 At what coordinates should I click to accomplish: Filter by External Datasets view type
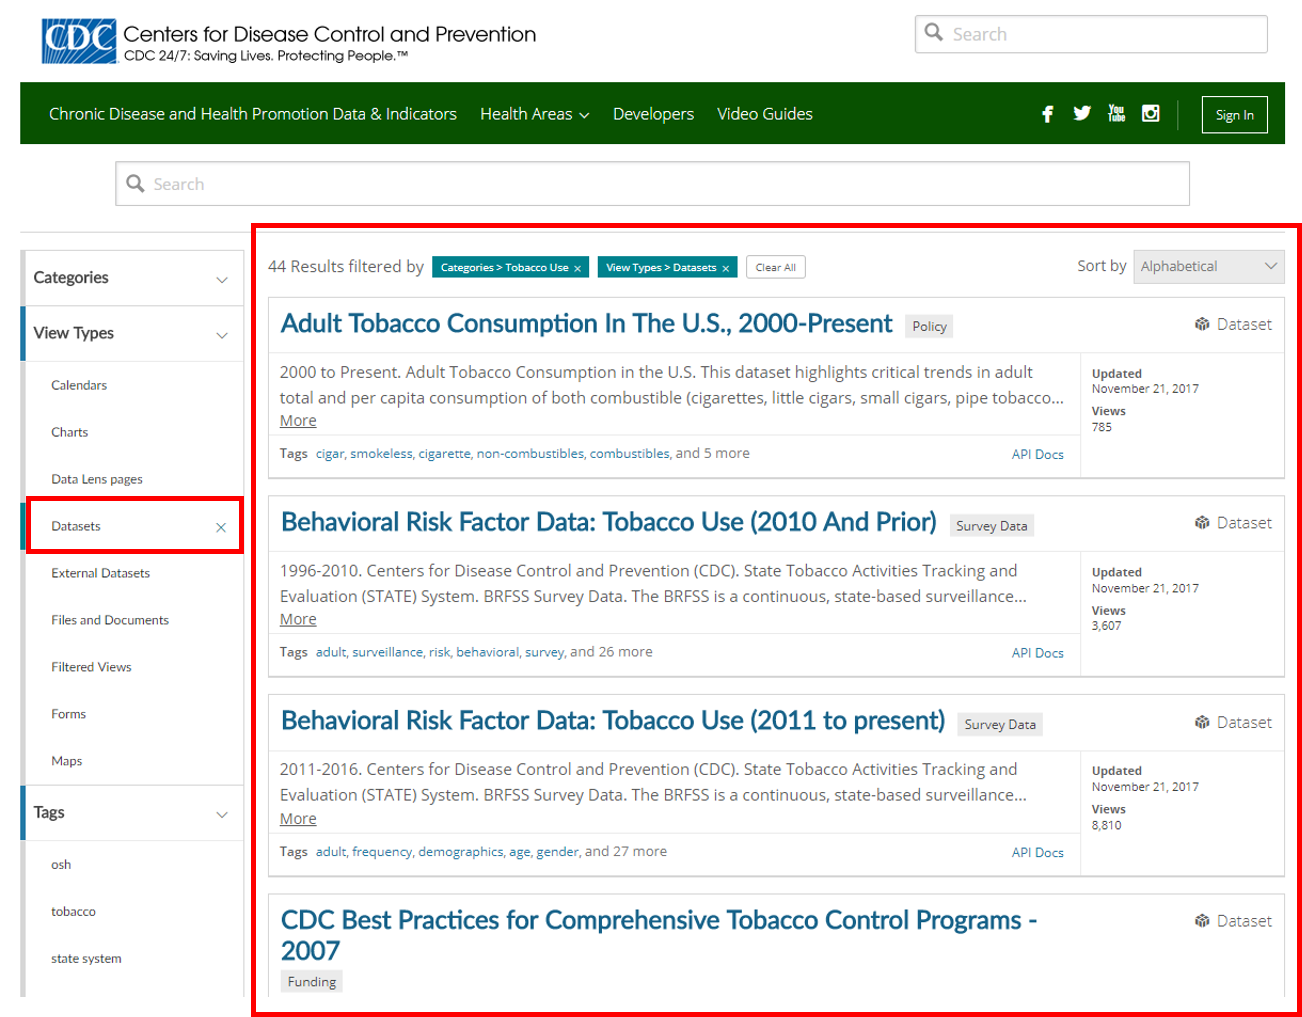point(101,573)
